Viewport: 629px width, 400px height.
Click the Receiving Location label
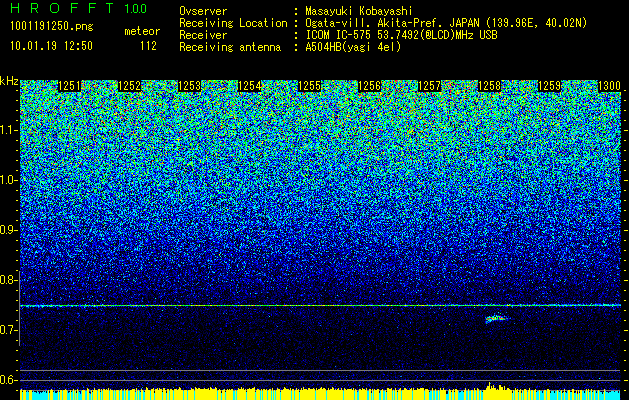click(x=233, y=23)
